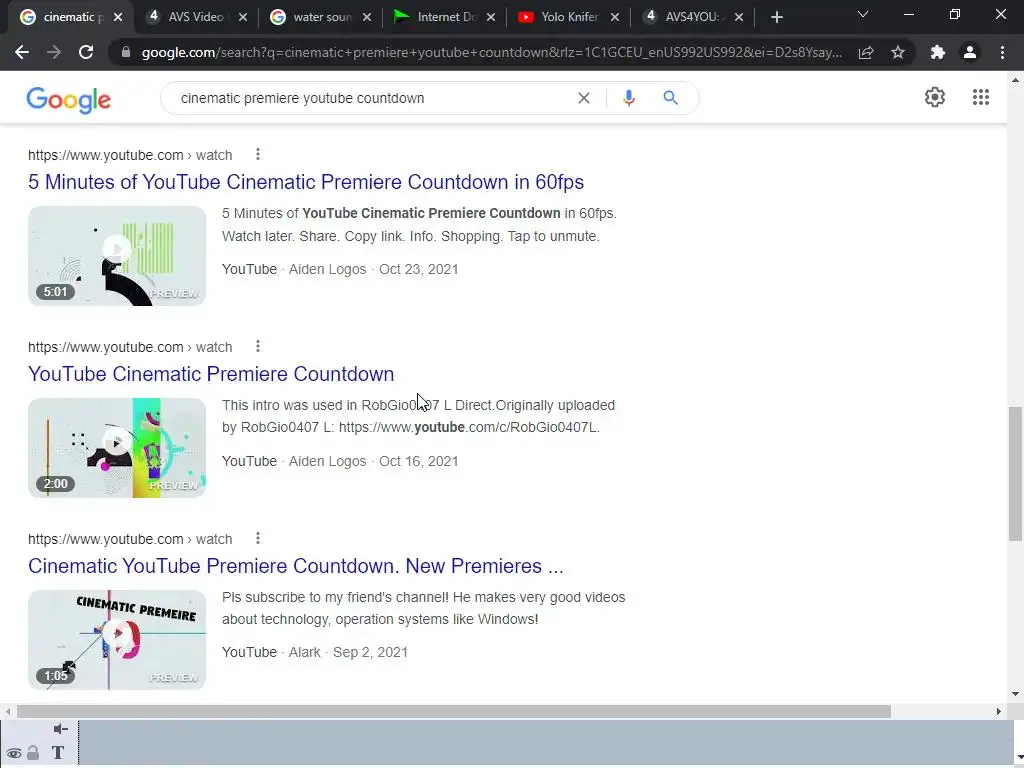Click 'Alark · Sep 2, 2021' text
The height and width of the screenshot is (768, 1024).
(348, 652)
